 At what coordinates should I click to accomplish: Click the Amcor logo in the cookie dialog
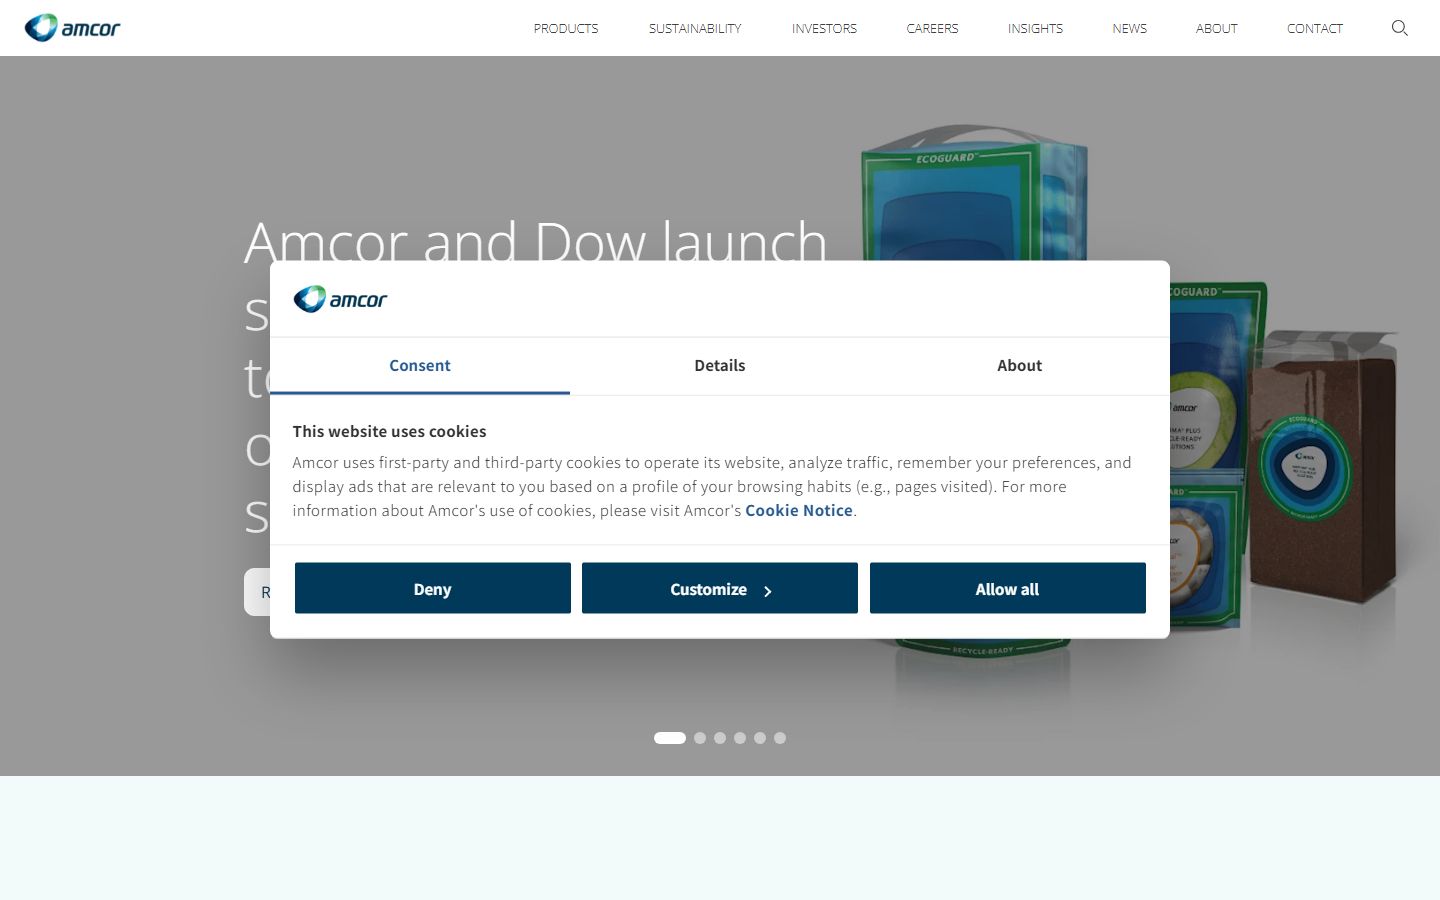[x=340, y=299]
